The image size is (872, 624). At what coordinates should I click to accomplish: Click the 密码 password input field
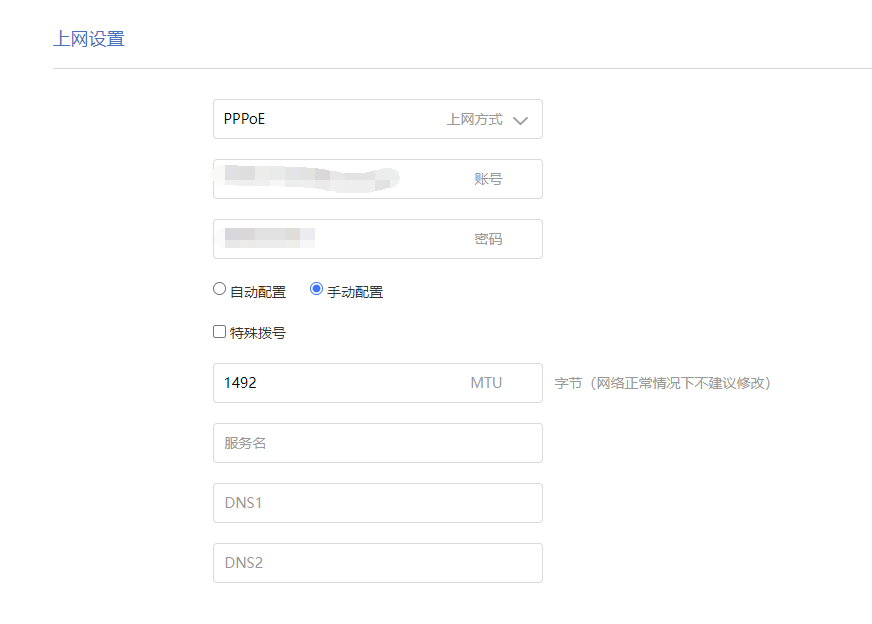(x=377, y=239)
